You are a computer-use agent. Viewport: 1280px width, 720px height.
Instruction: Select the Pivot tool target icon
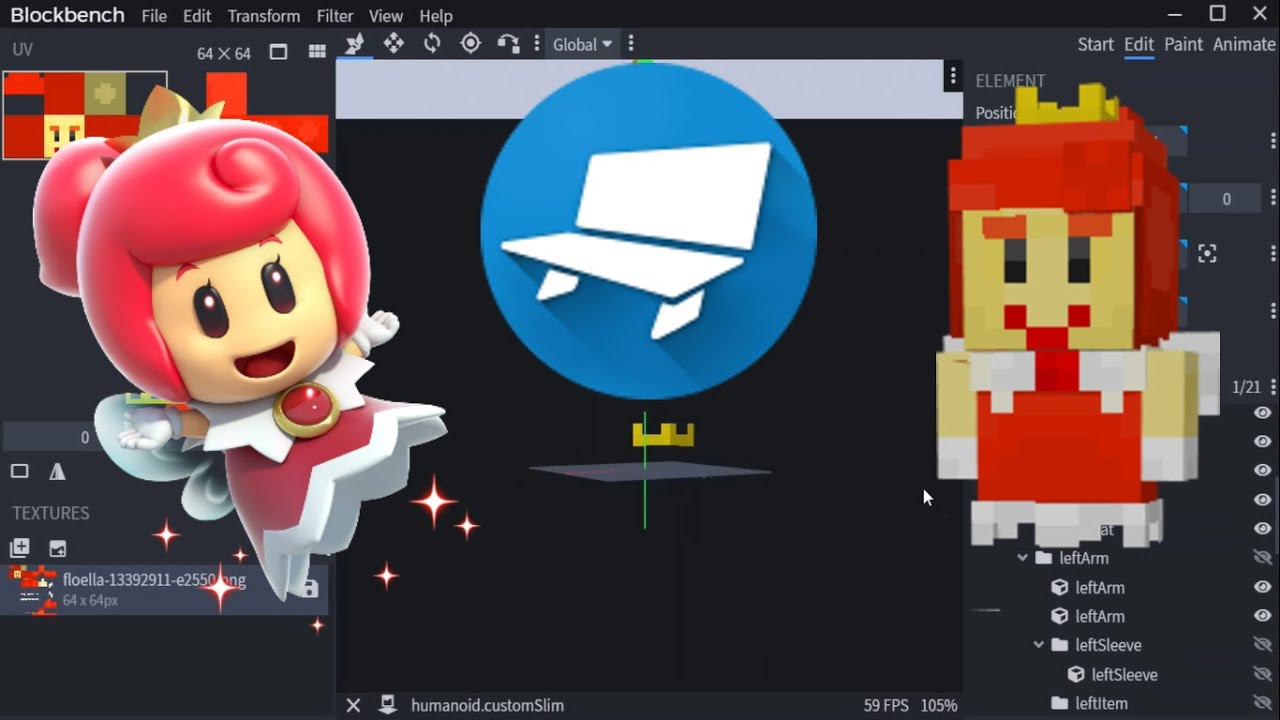coord(470,44)
